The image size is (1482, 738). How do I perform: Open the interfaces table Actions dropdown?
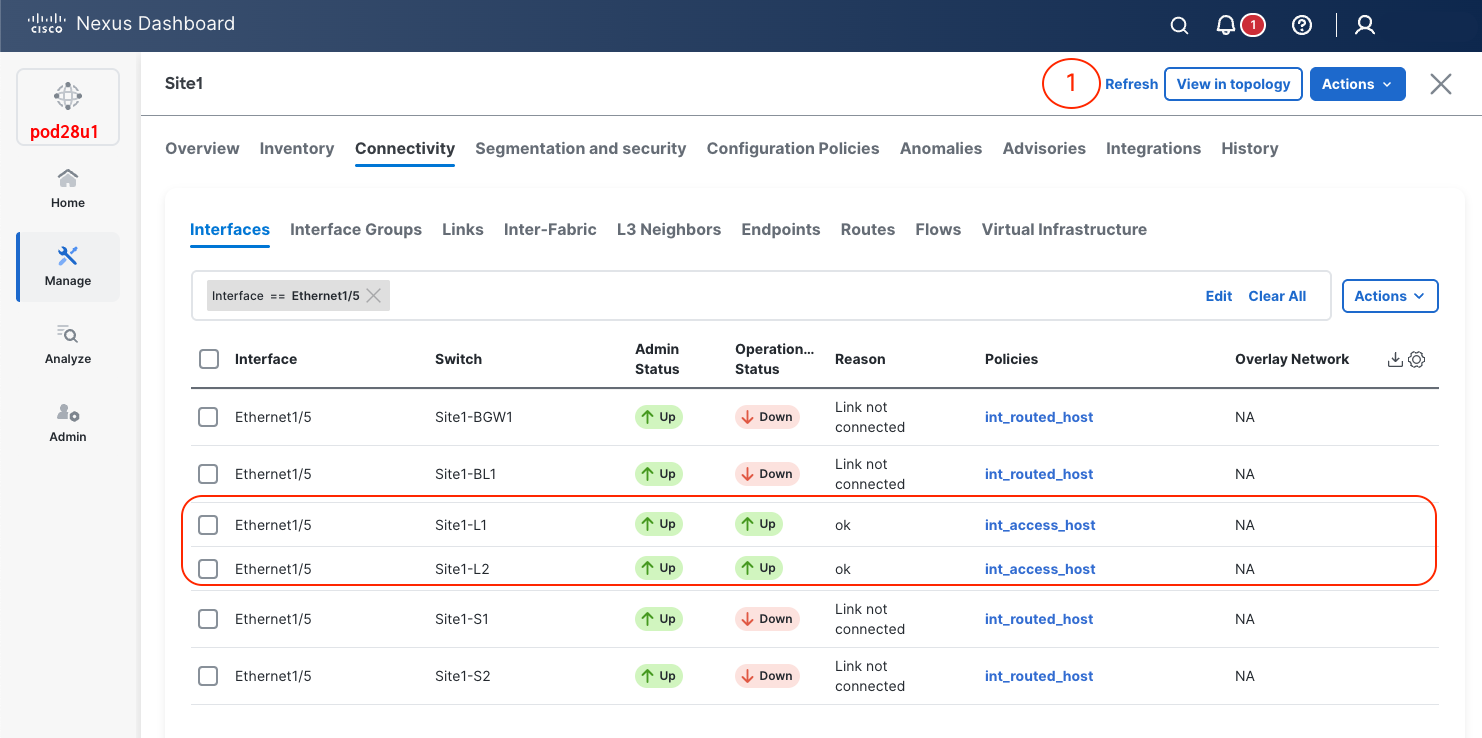[x=1389, y=296]
